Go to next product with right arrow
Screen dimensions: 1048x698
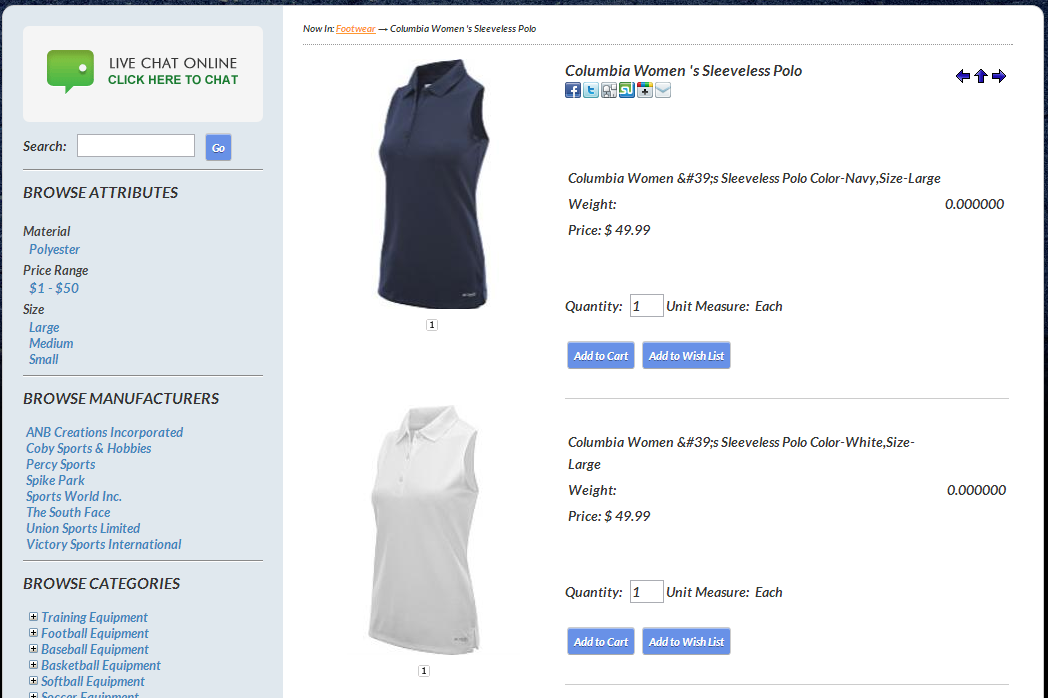[999, 76]
